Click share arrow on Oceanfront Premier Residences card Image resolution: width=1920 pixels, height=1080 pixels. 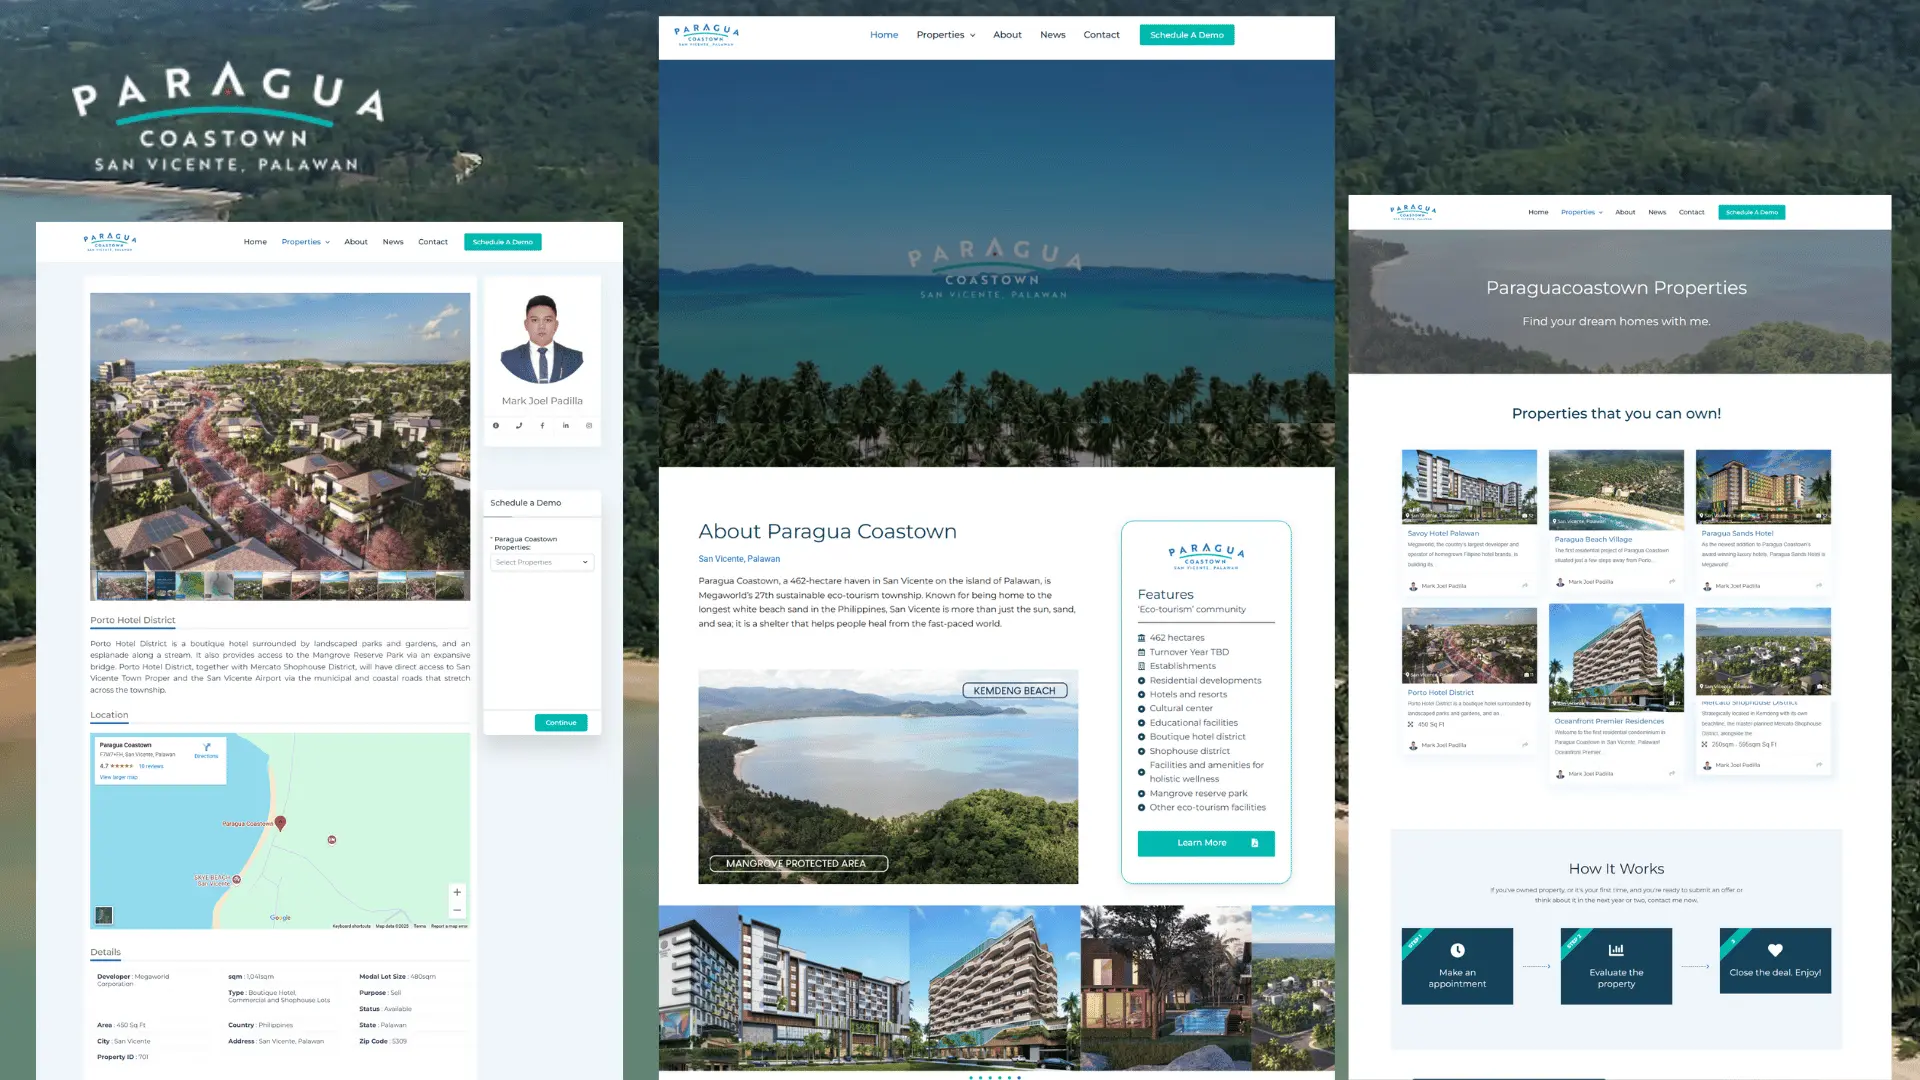(x=1672, y=773)
